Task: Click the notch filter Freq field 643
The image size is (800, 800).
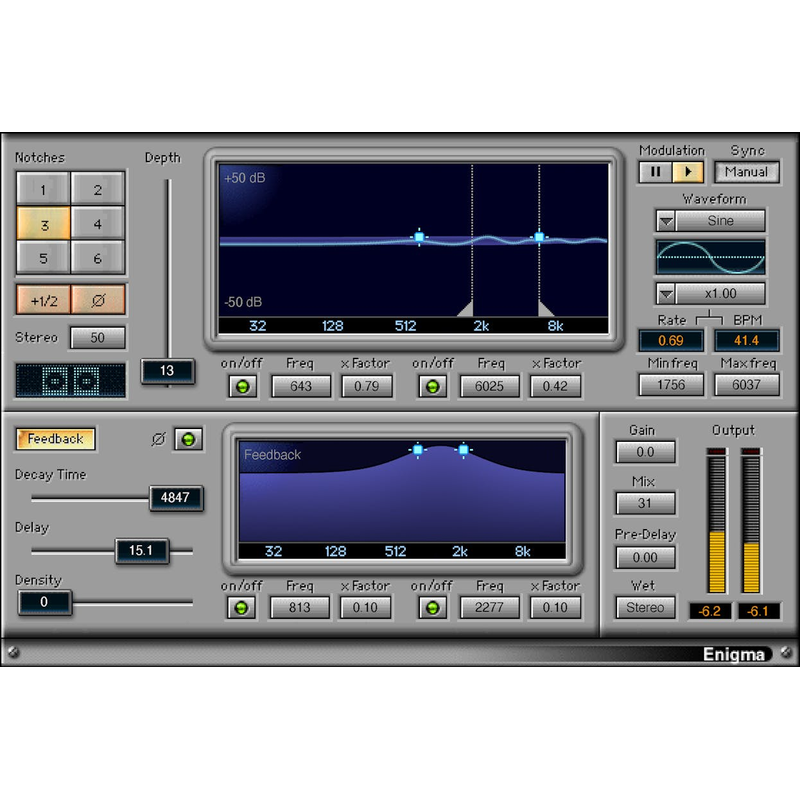Action: pos(301,386)
